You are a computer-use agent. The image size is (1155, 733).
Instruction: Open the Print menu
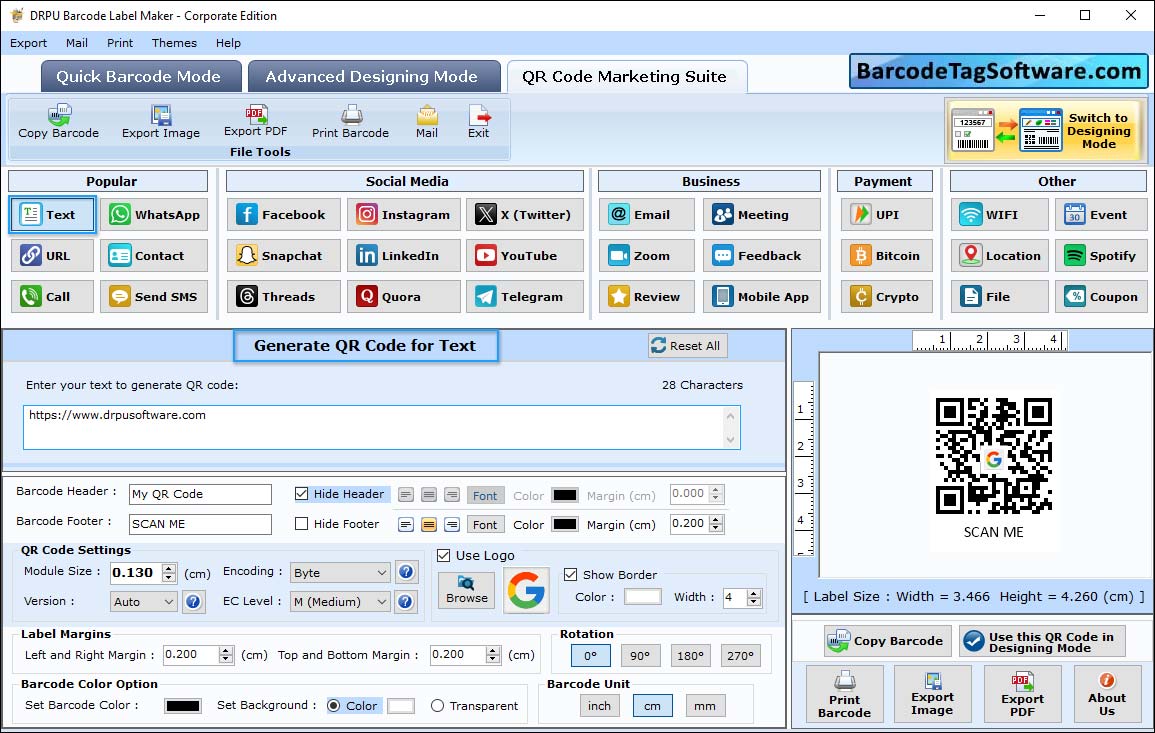(x=119, y=43)
